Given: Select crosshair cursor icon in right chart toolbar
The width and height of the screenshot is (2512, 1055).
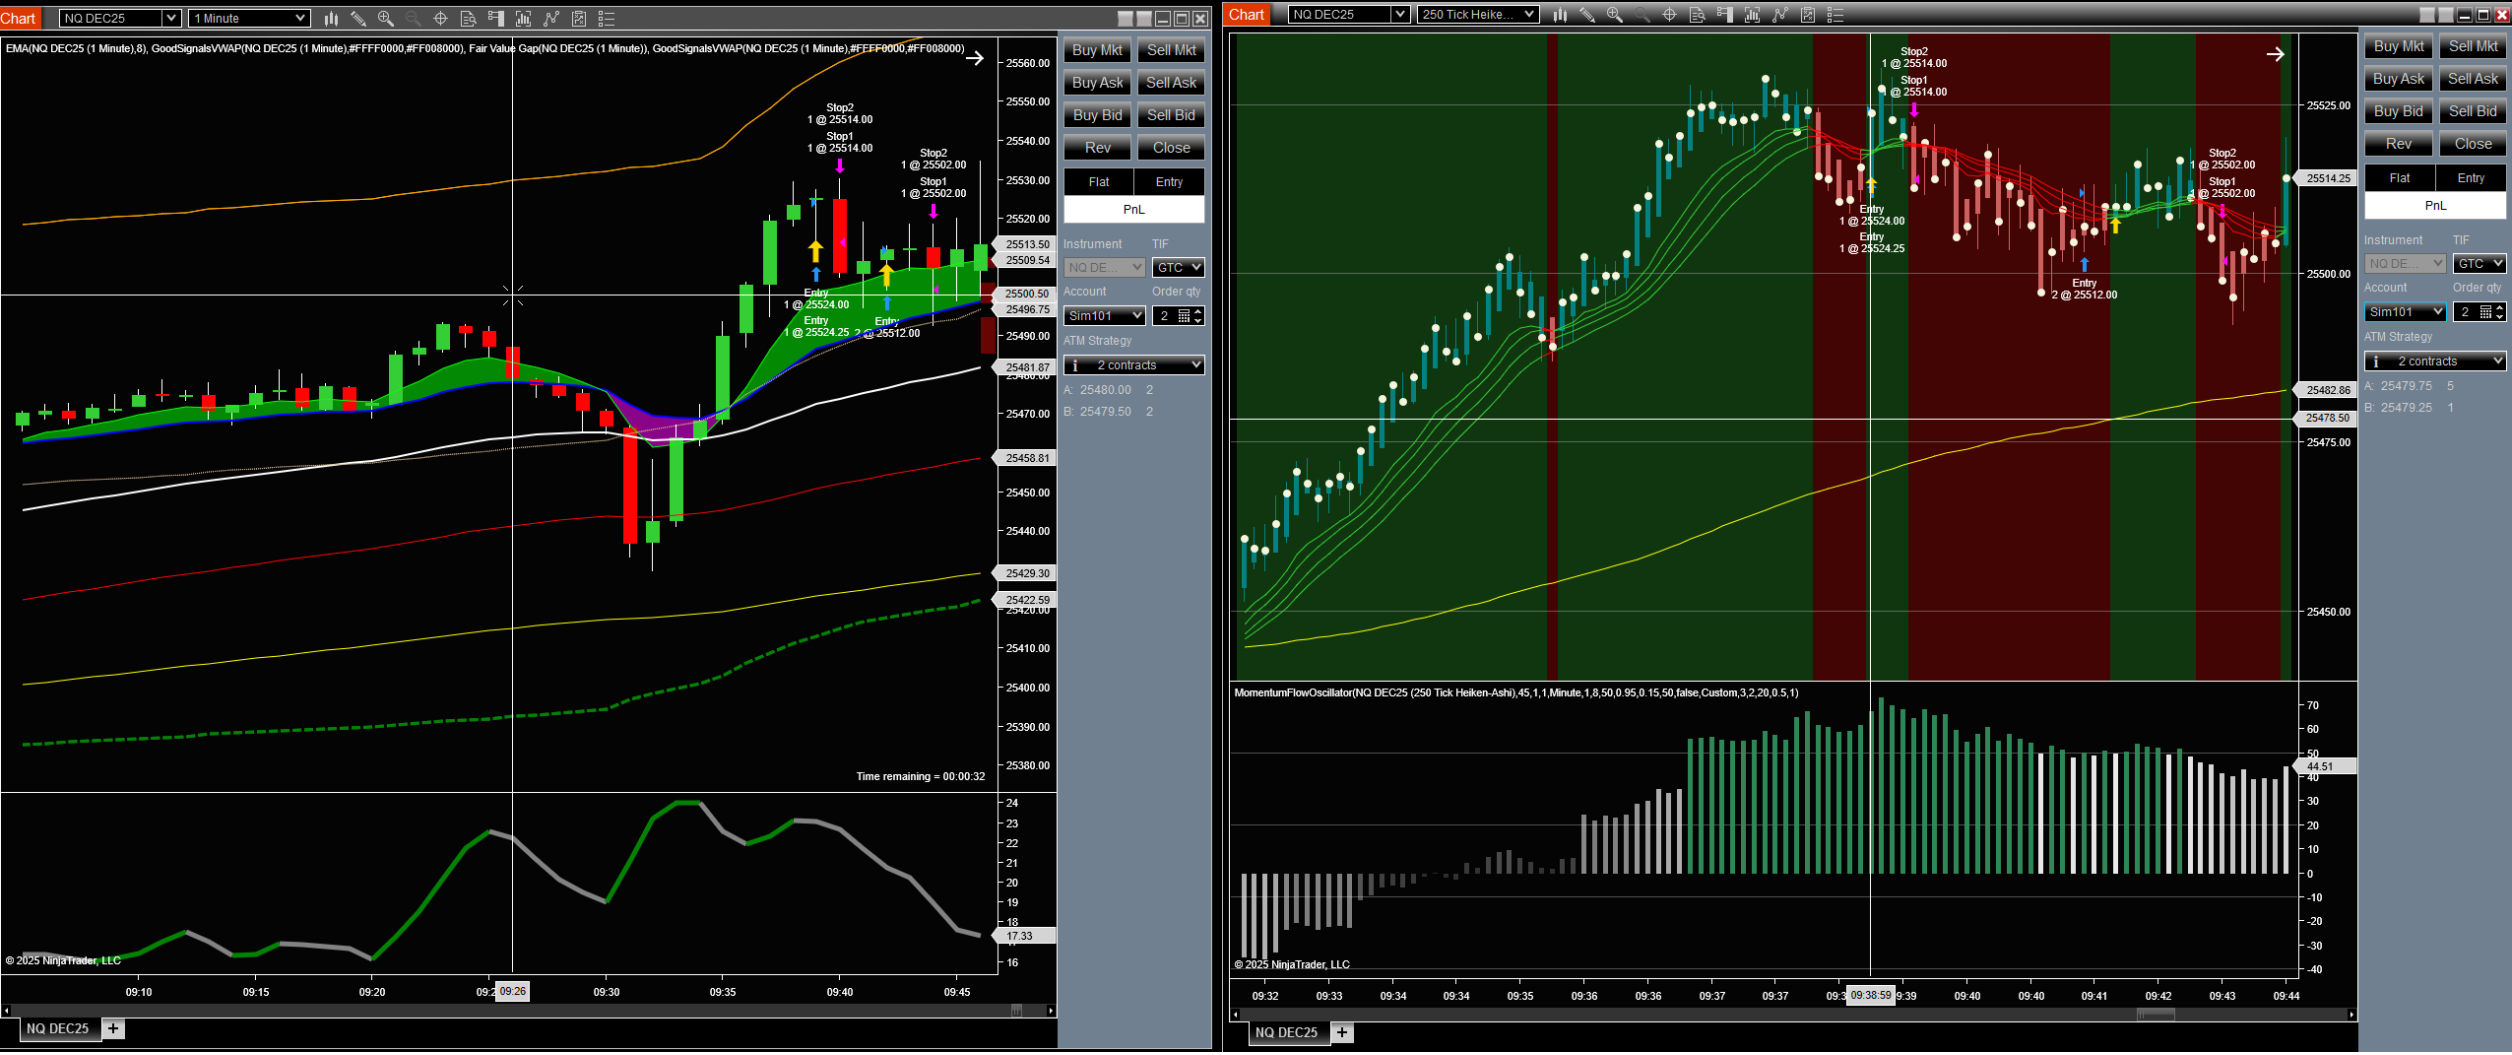Looking at the screenshot, I should [1669, 14].
